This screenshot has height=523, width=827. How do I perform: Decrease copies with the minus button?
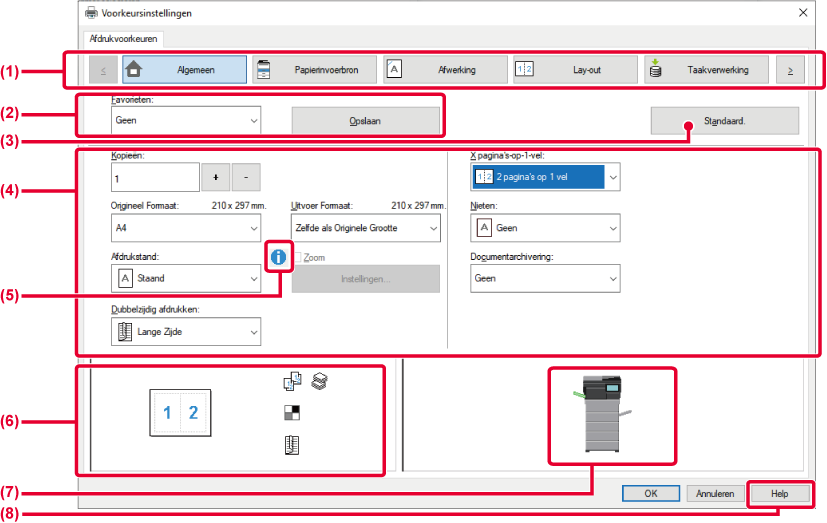coord(246,178)
